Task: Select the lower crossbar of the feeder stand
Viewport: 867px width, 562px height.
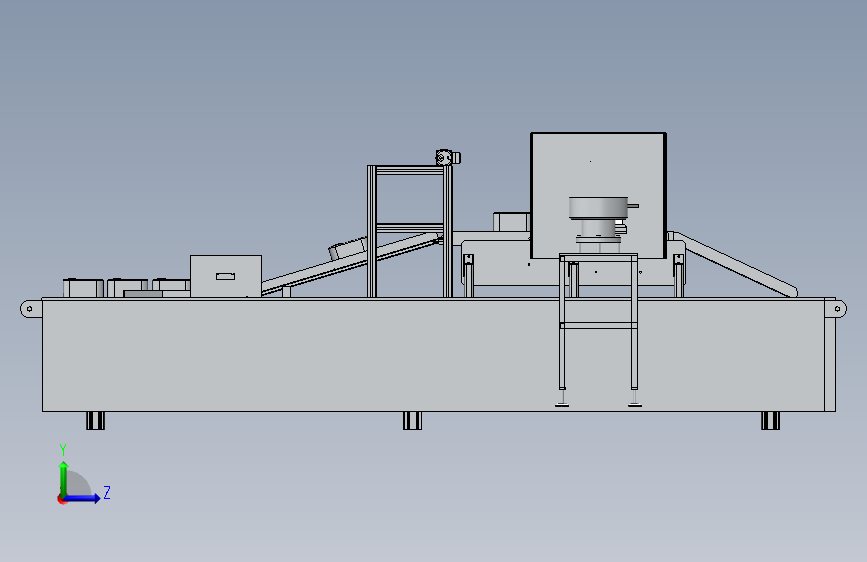Action: (598, 325)
